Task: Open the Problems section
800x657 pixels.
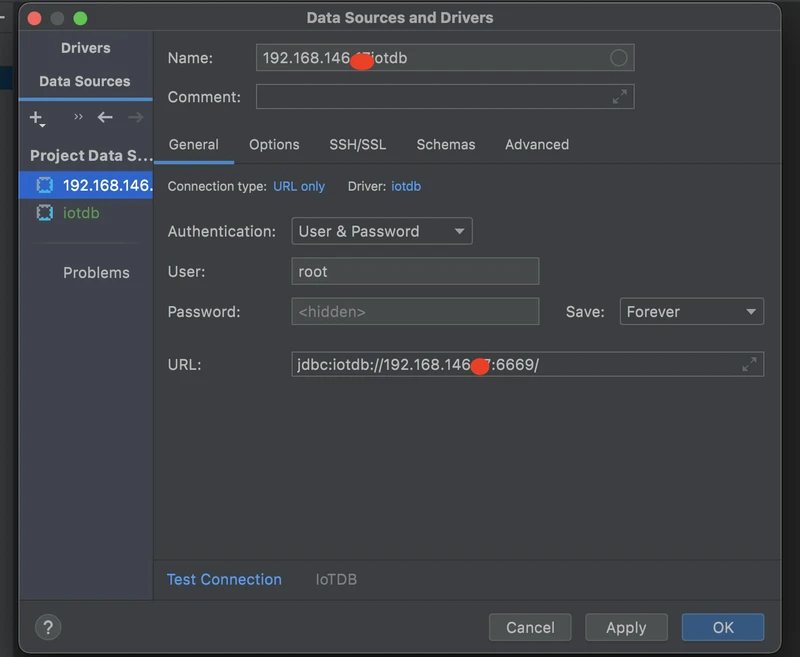Action: point(96,273)
